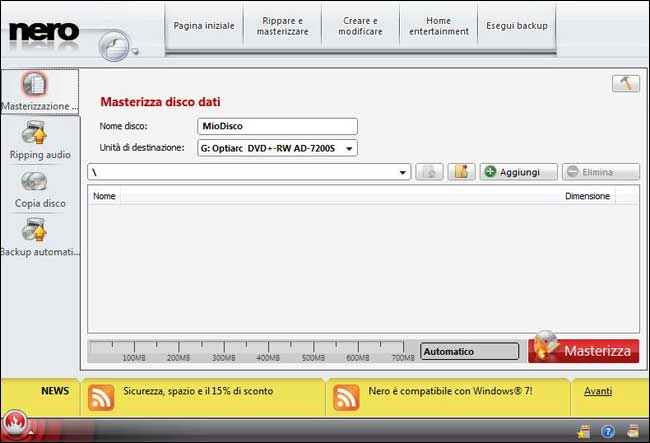Open the blue help question mark icon
This screenshot has height=443, width=650.
point(607,431)
